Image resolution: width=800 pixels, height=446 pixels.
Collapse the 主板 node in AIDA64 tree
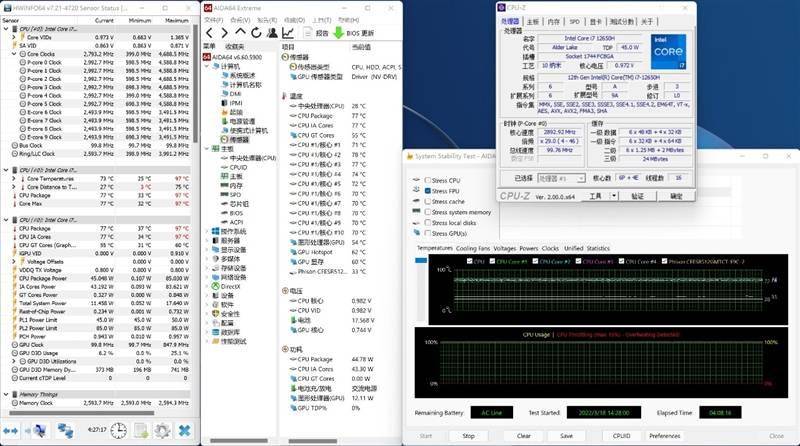[x=207, y=149]
